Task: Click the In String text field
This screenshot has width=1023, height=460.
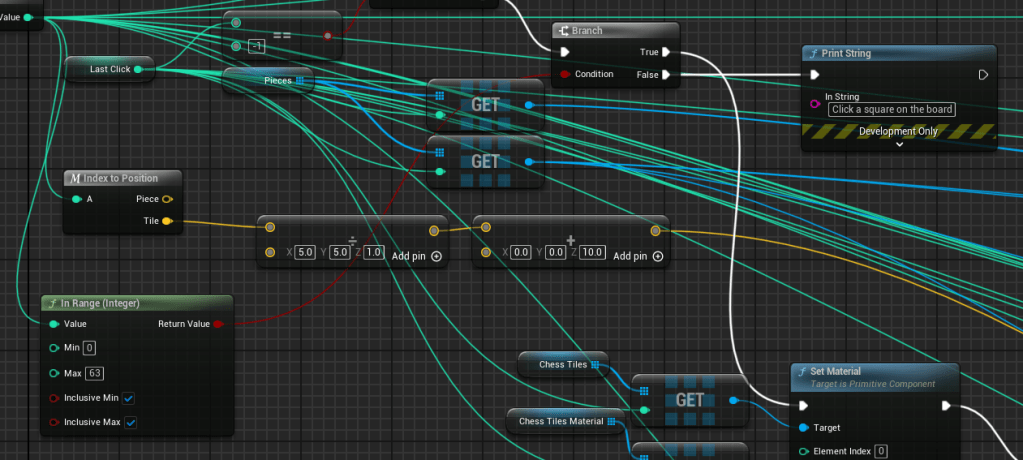Action: coord(892,109)
